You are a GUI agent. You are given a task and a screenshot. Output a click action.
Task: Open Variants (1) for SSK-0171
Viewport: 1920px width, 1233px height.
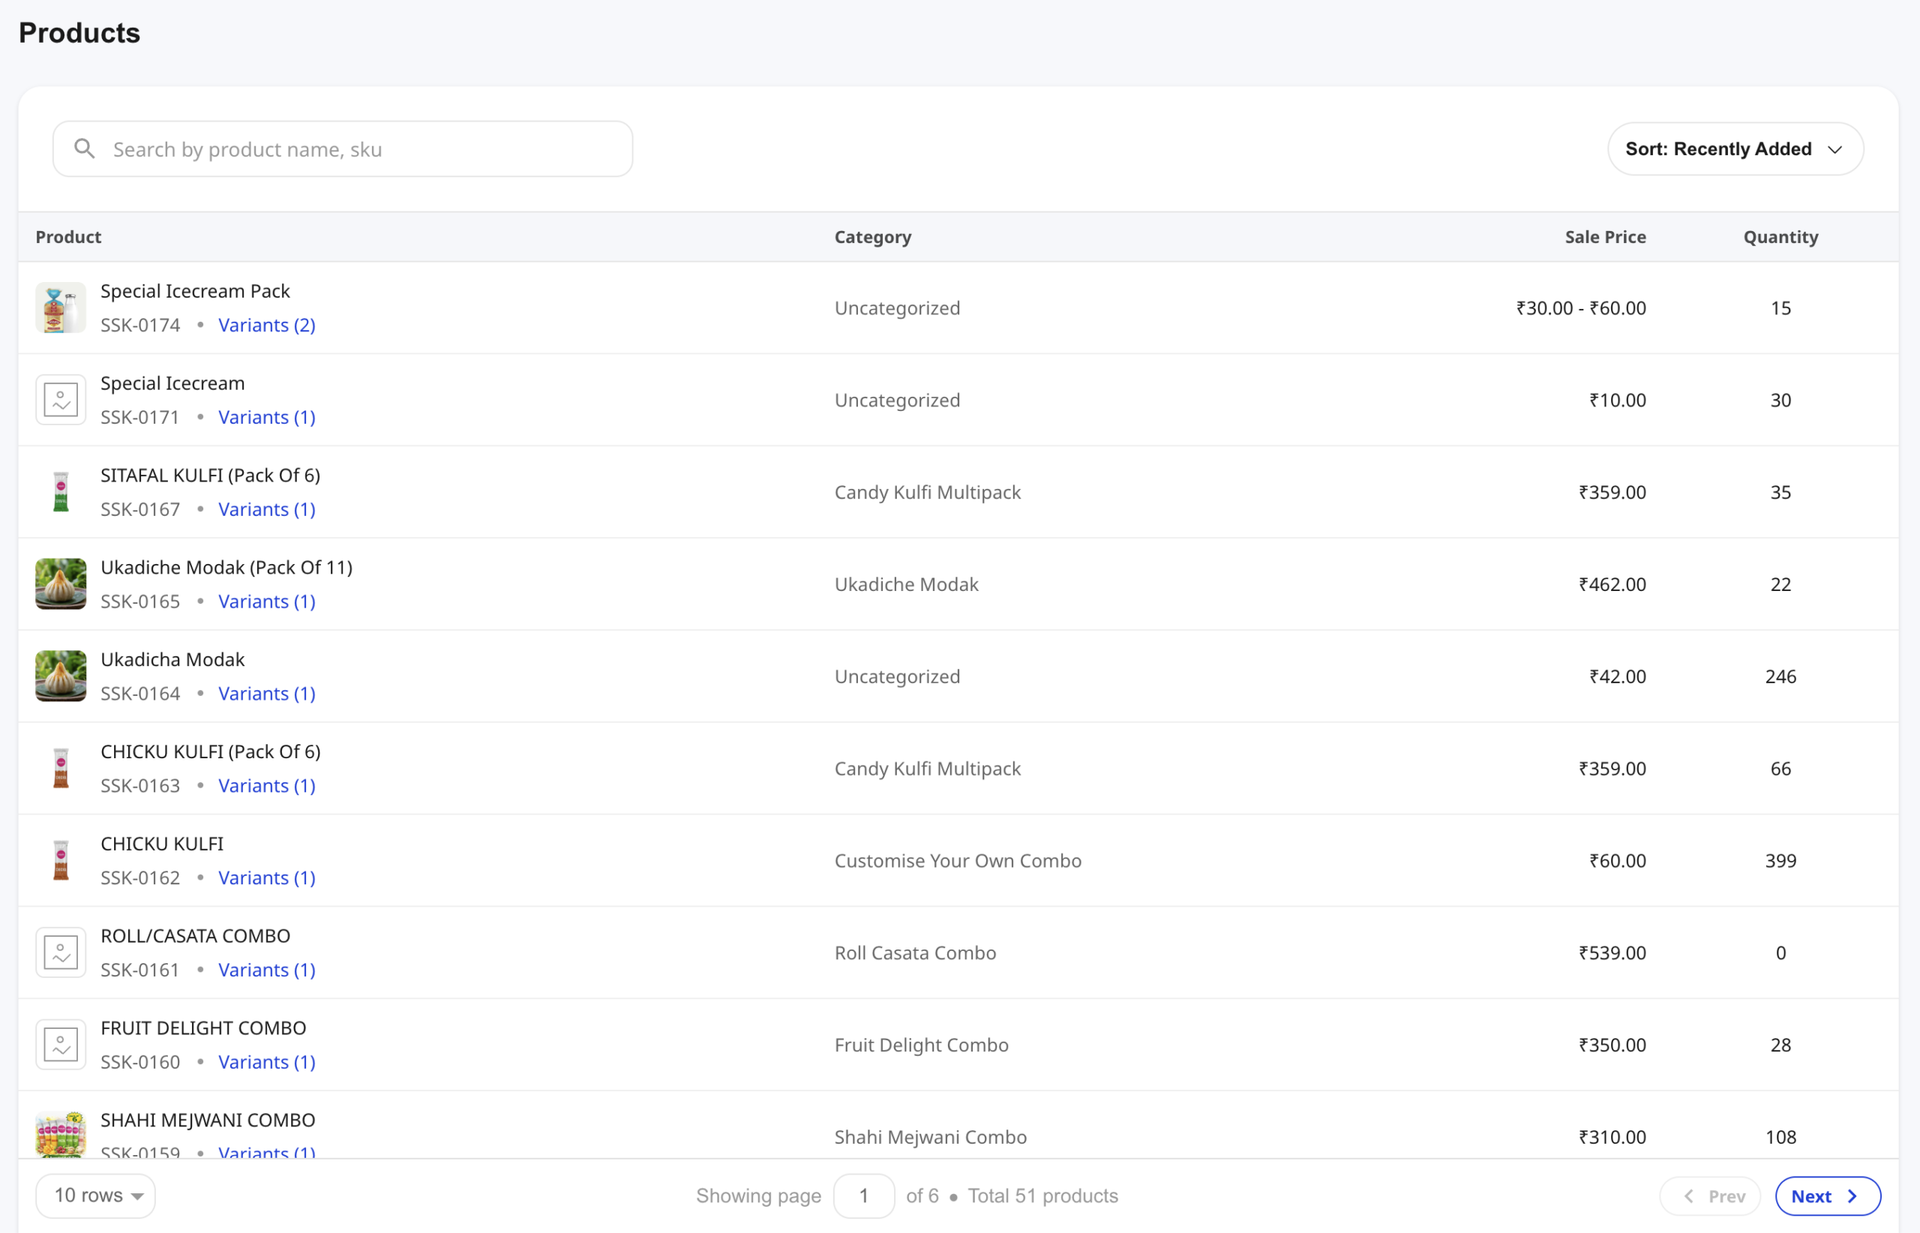(267, 417)
